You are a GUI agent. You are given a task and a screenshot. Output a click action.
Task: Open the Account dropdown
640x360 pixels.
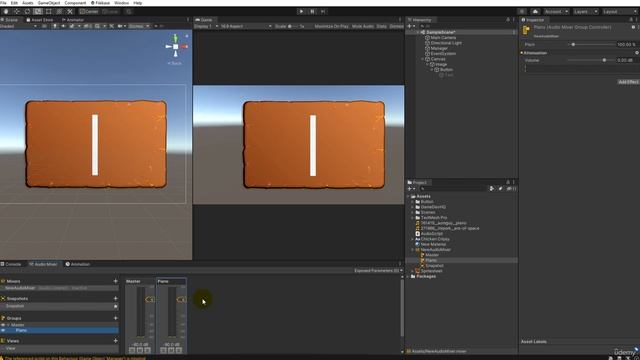click(556, 11)
